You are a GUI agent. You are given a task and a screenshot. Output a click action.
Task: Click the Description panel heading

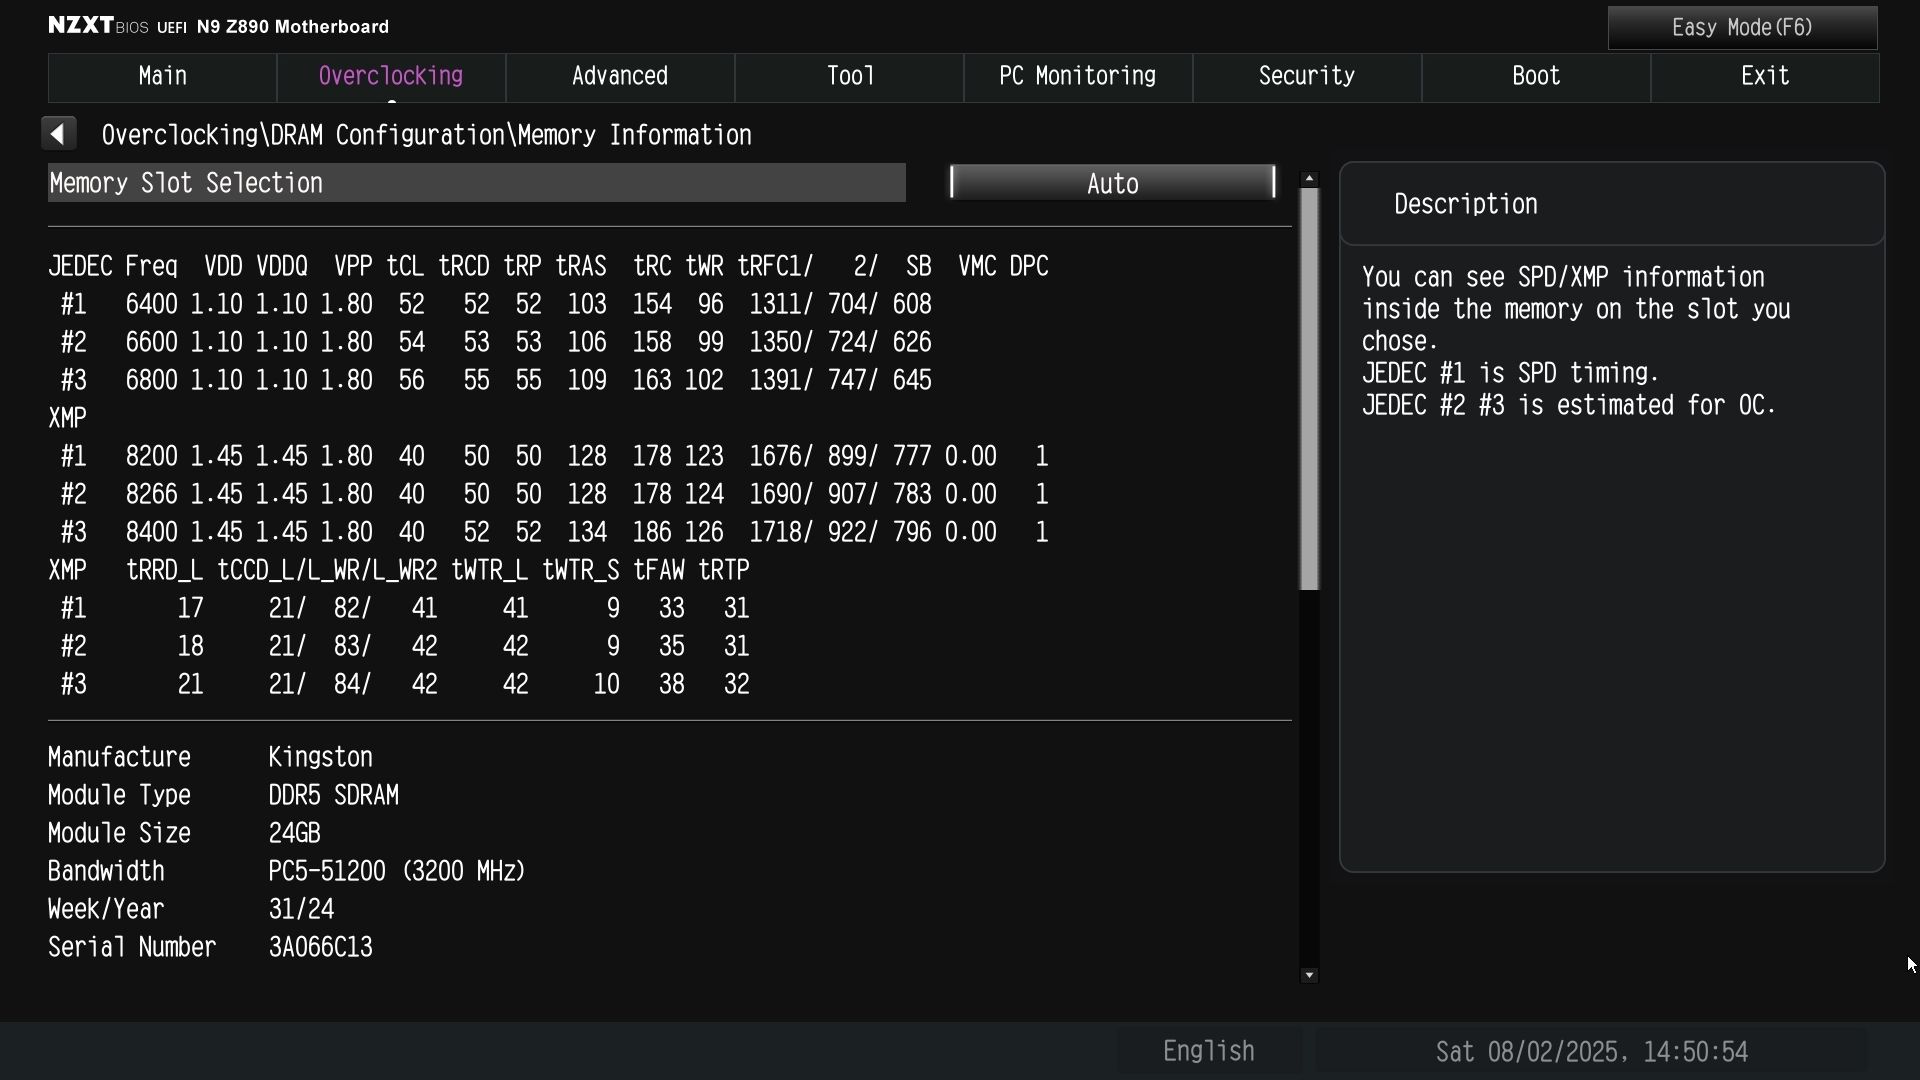[x=1465, y=204]
